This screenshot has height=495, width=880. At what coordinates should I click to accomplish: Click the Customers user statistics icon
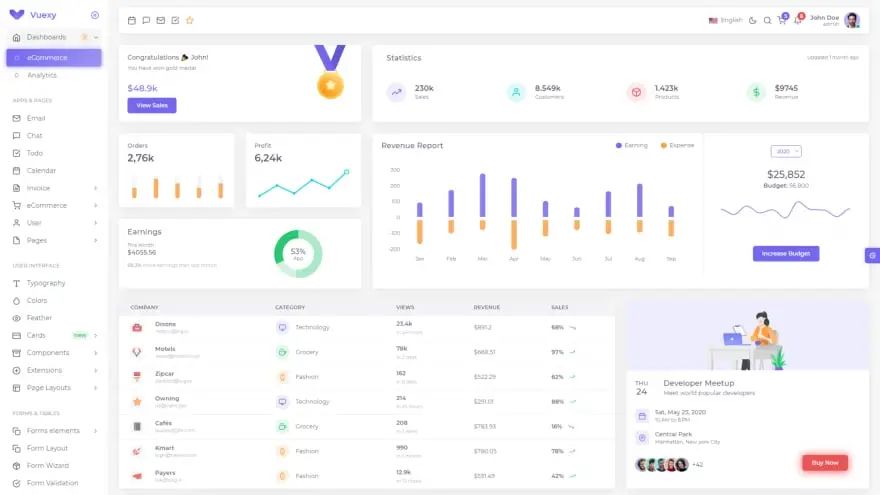[516, 92]
